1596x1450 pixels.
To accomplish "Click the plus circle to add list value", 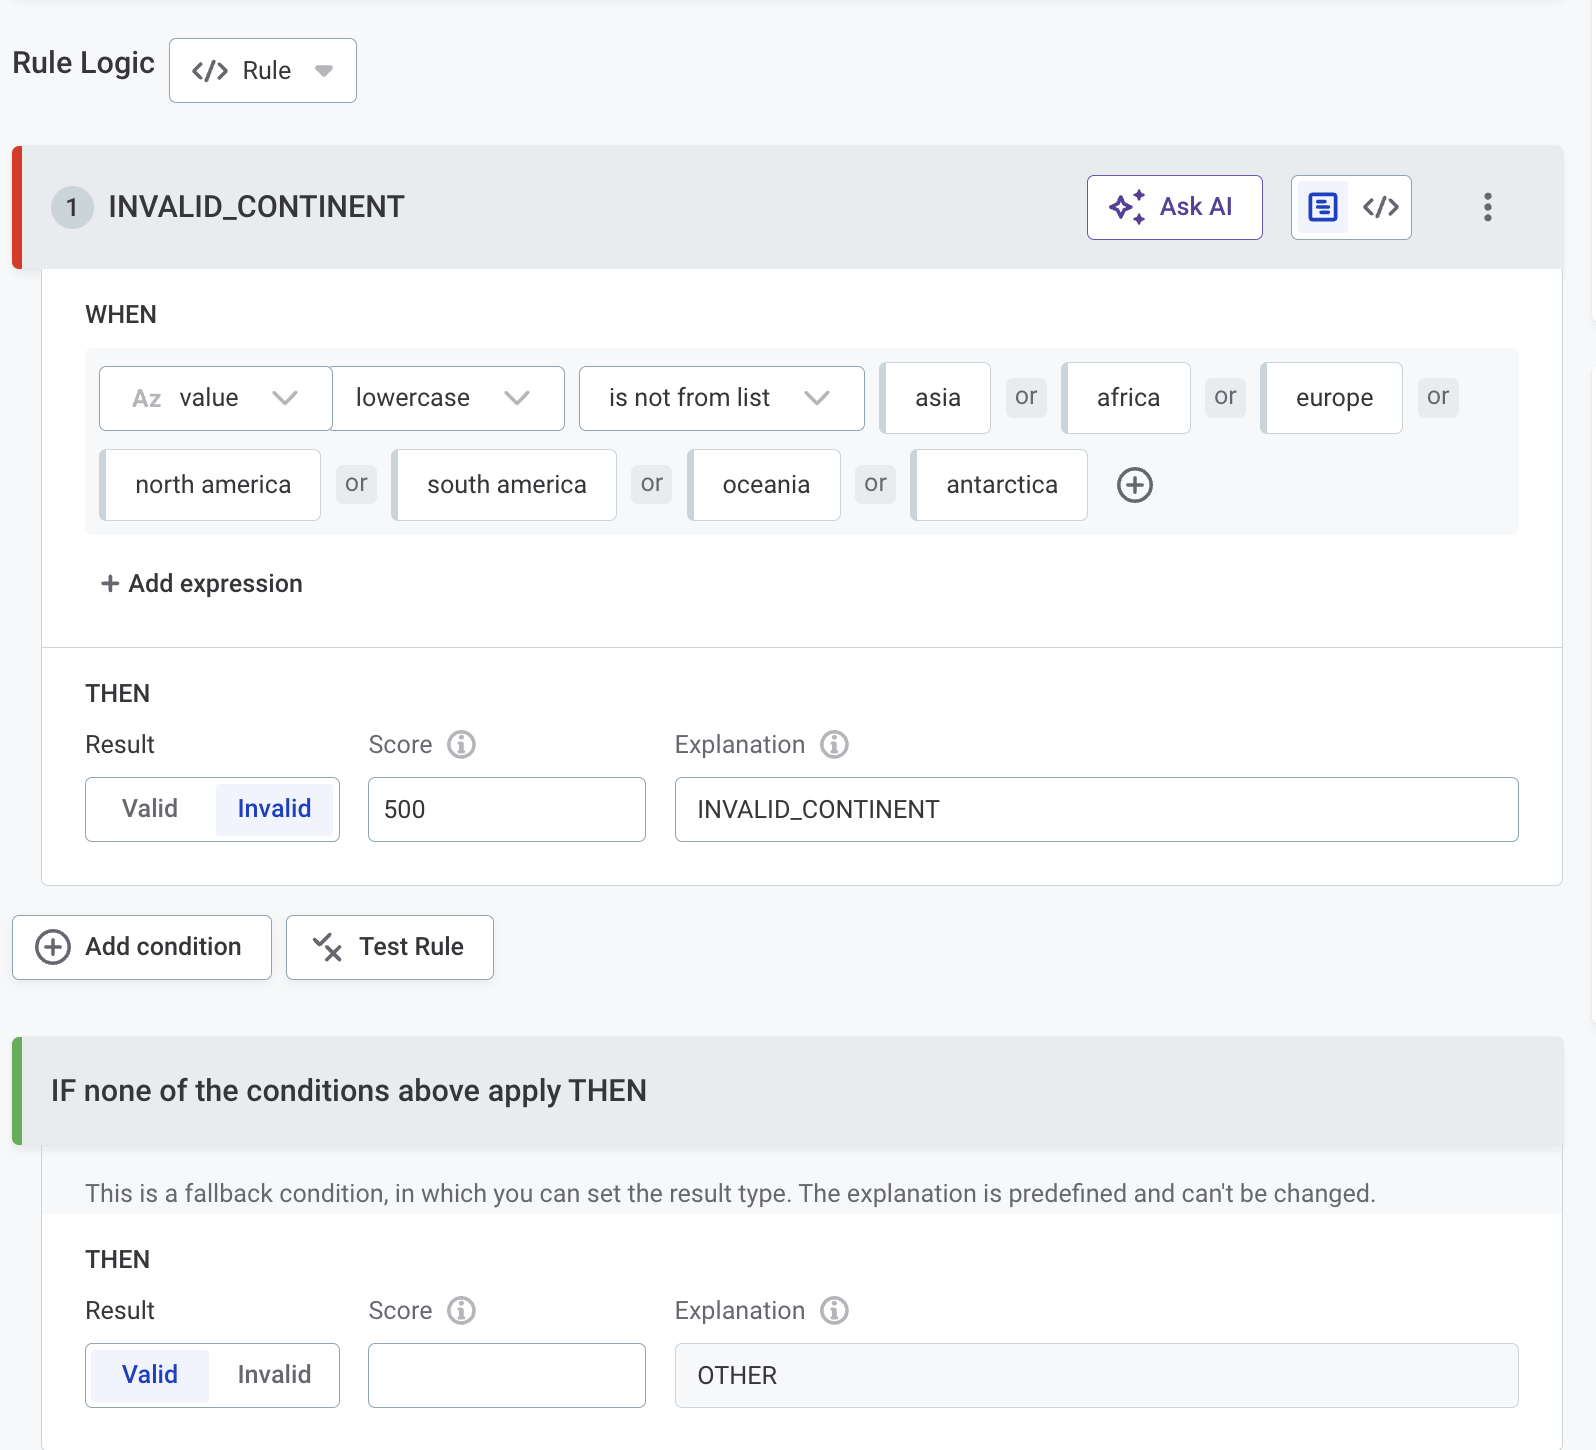I will point(1134,485).
